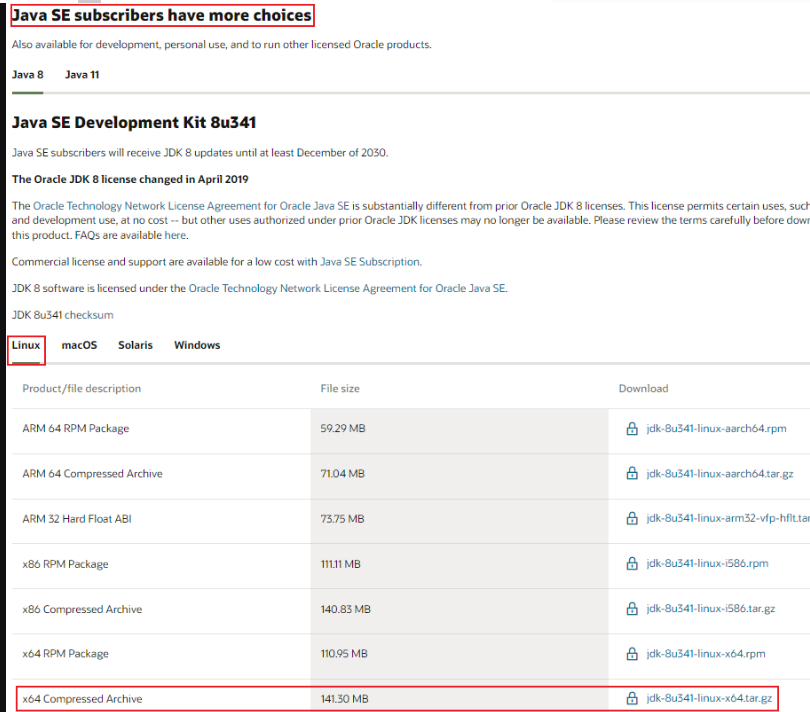This screenshot has width=810, height=712.
Task: Download jdk-8u341-linux-i586.rpm
Action: pos(707,563)
